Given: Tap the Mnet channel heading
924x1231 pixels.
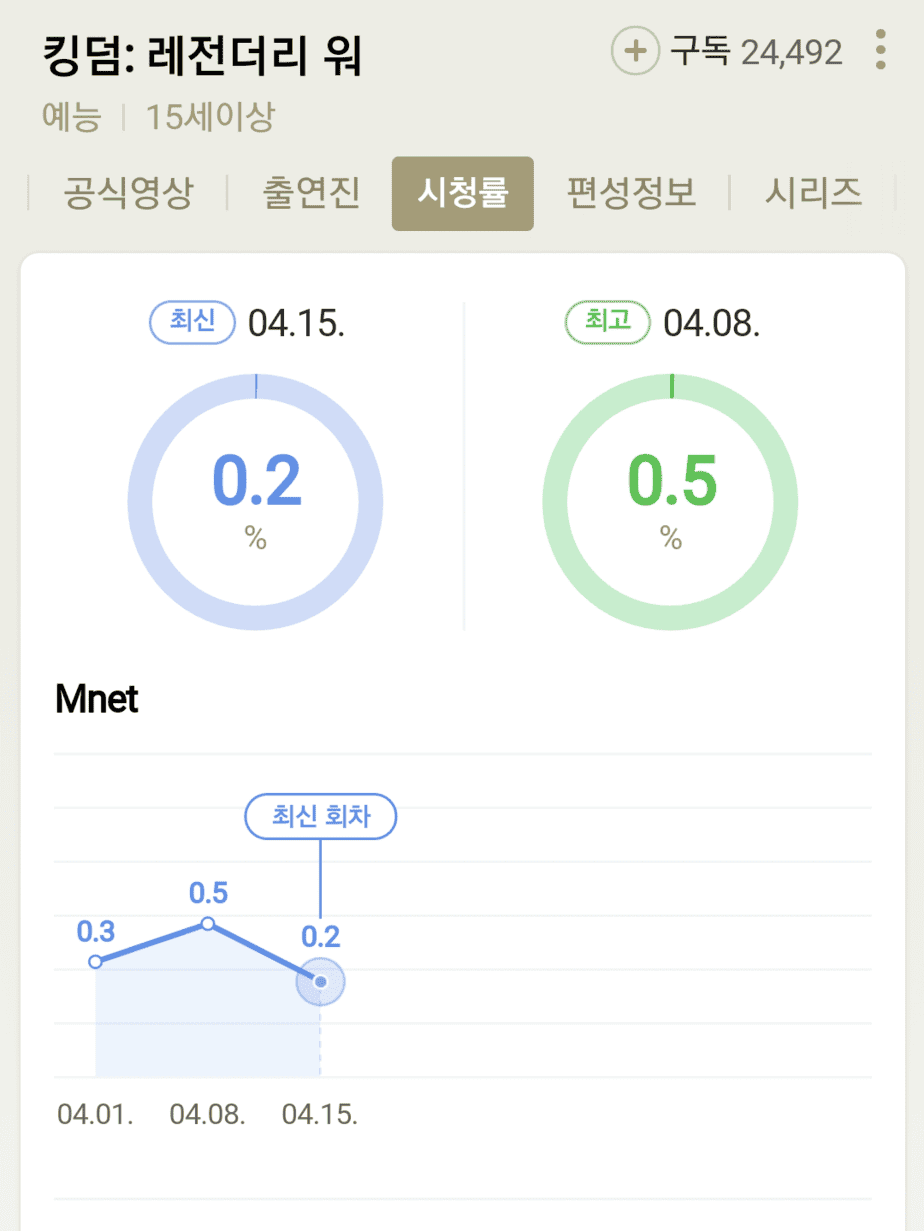Looking at the screenshot, I should click(97, 700).
